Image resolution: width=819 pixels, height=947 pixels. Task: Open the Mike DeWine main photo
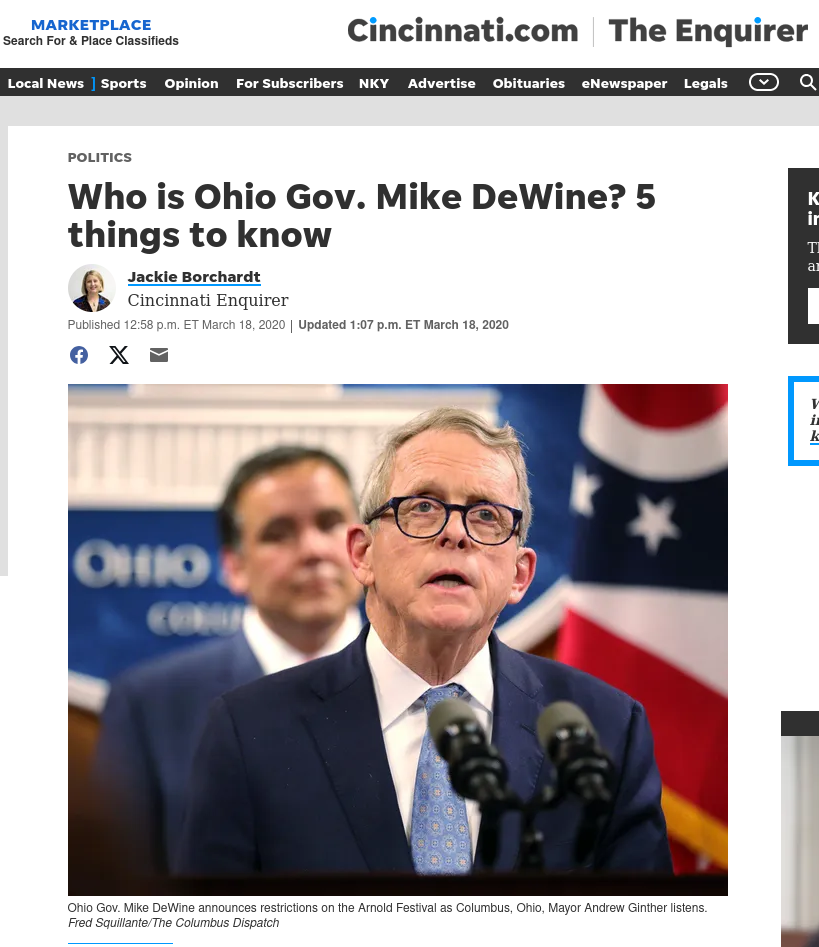[x=397, y=640]
